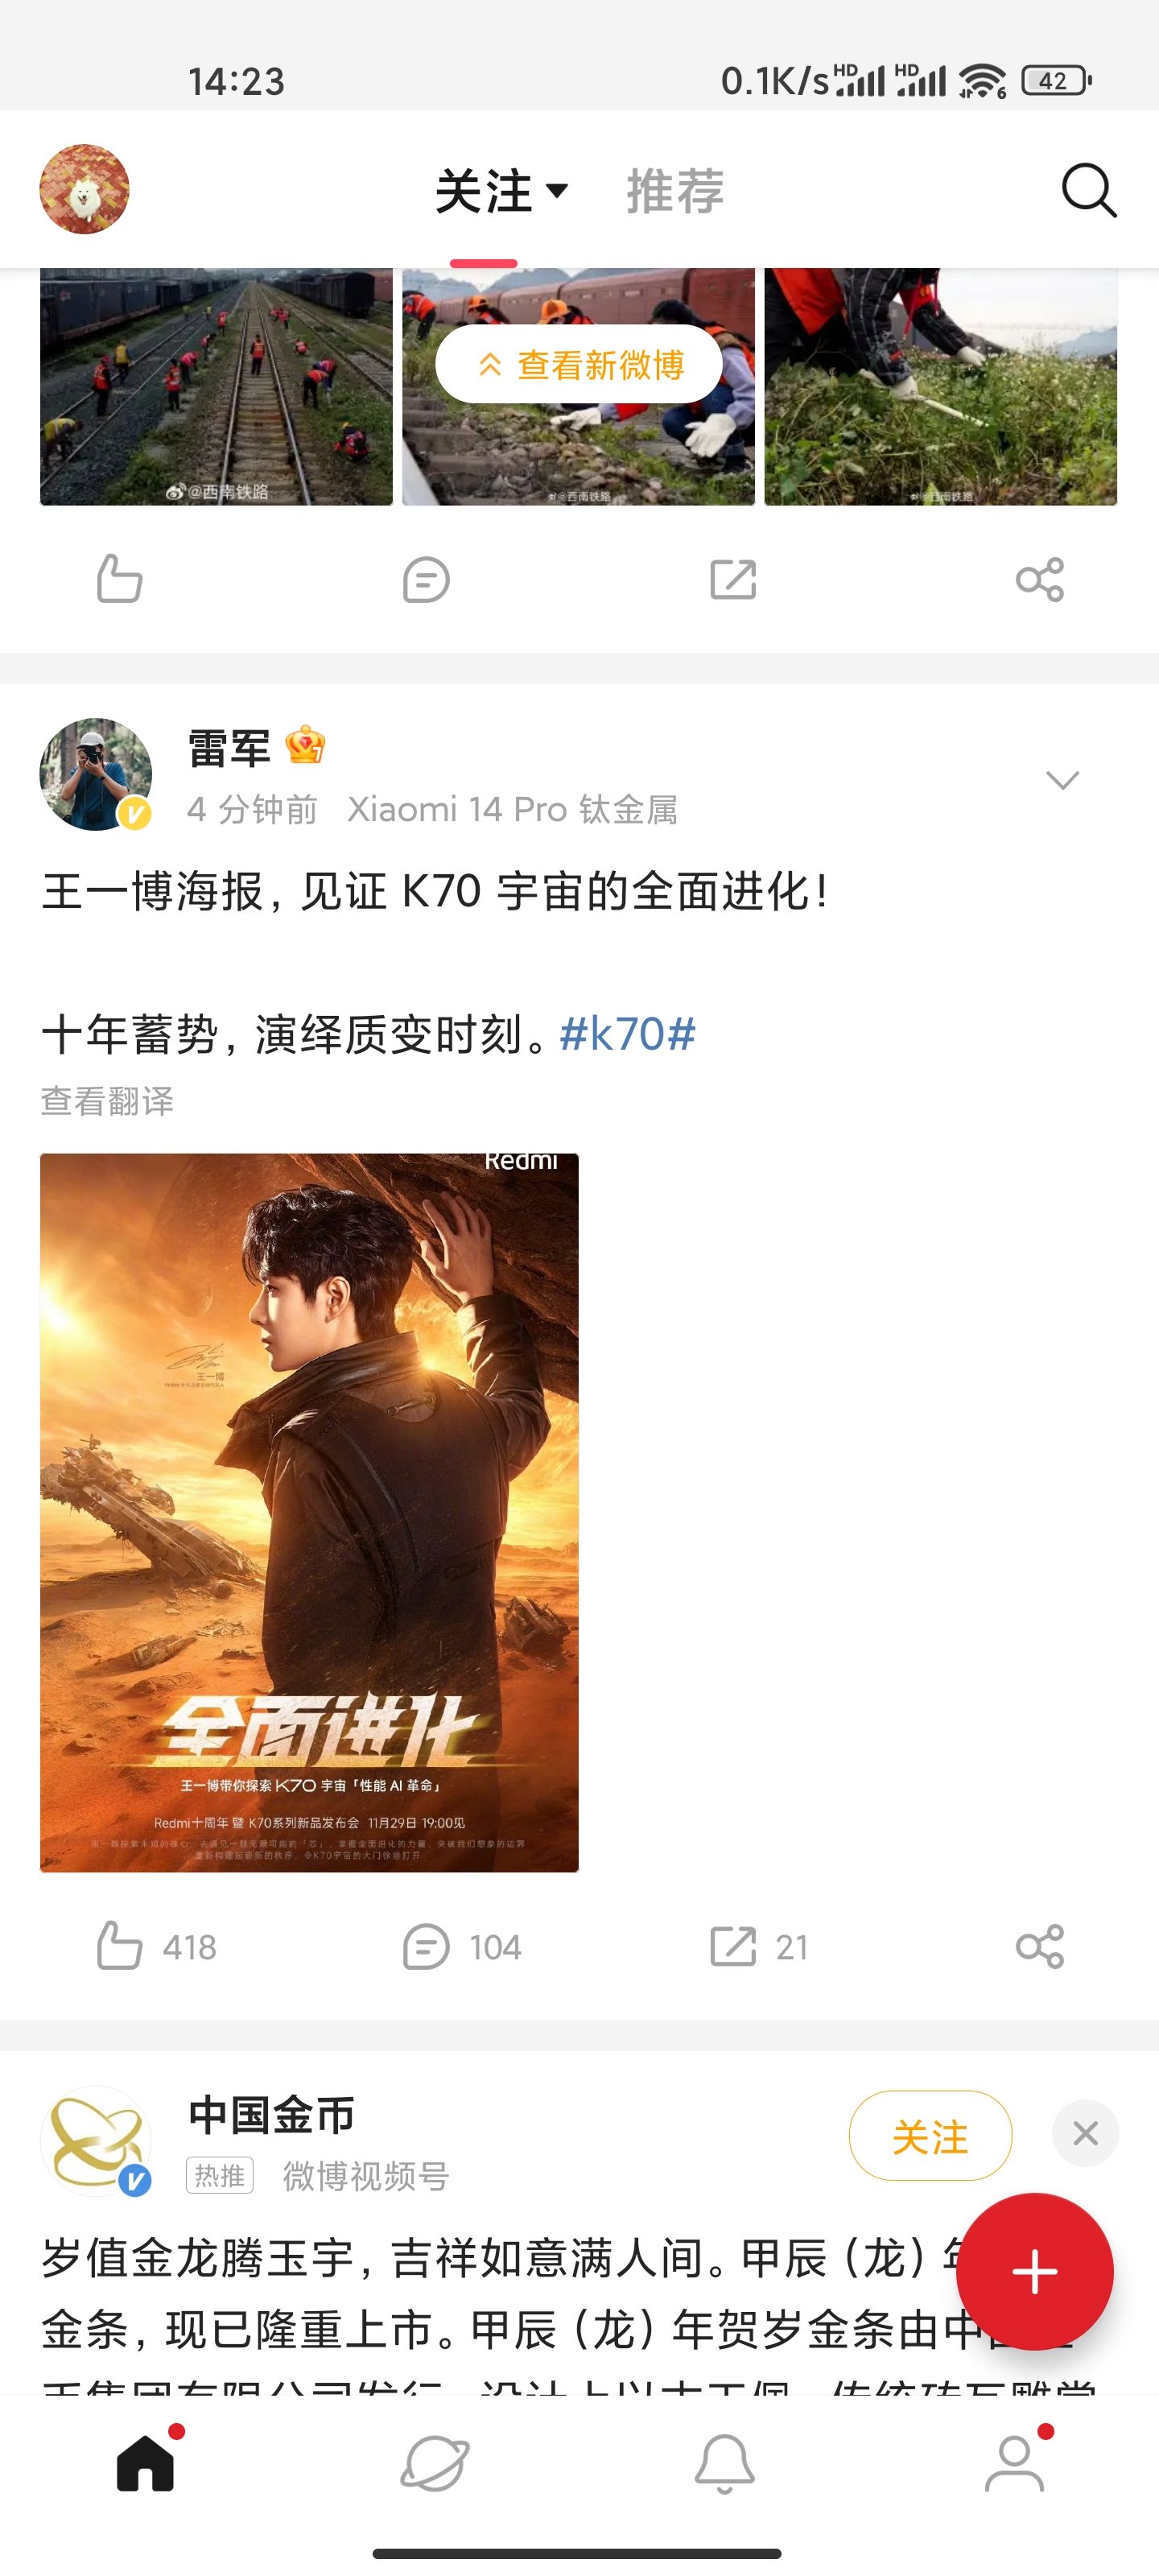Tap the red compose plus button
1159x2576 pixels.
(x=1034, y=2271)
